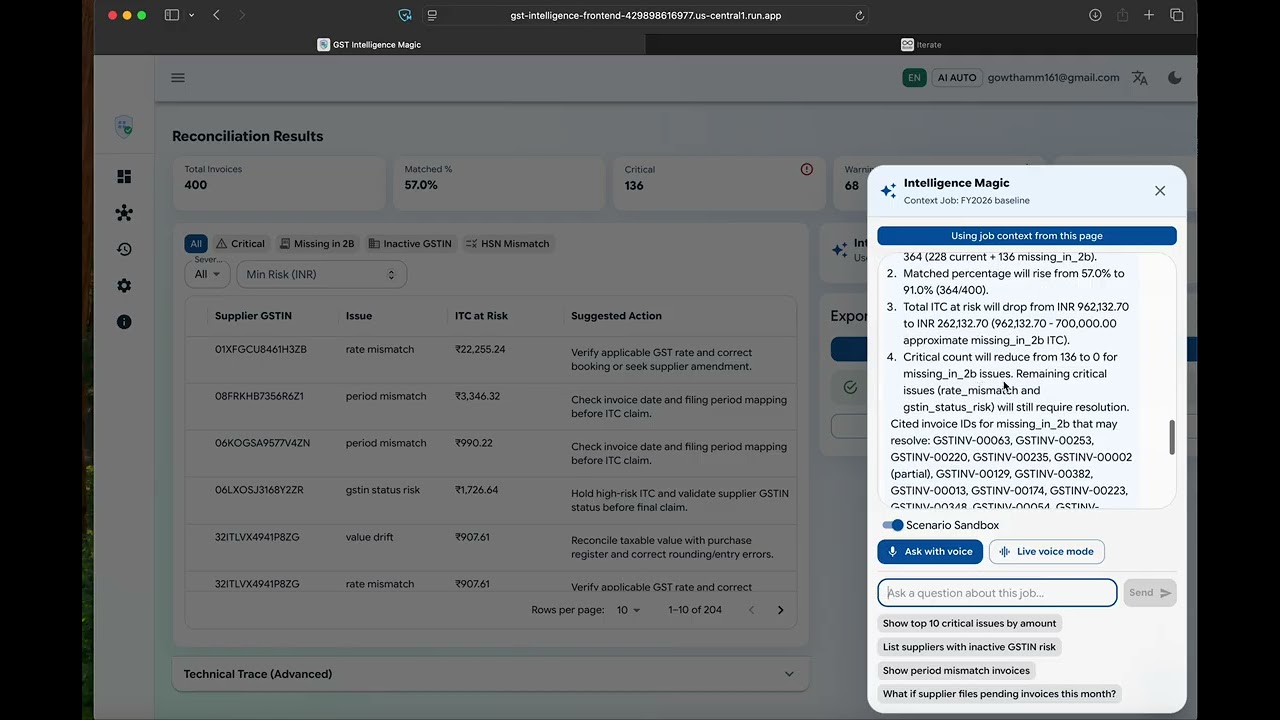Toggle dark mode moon icon
Viewport: 1280px width, 720px height.
tap(1175, 78)
